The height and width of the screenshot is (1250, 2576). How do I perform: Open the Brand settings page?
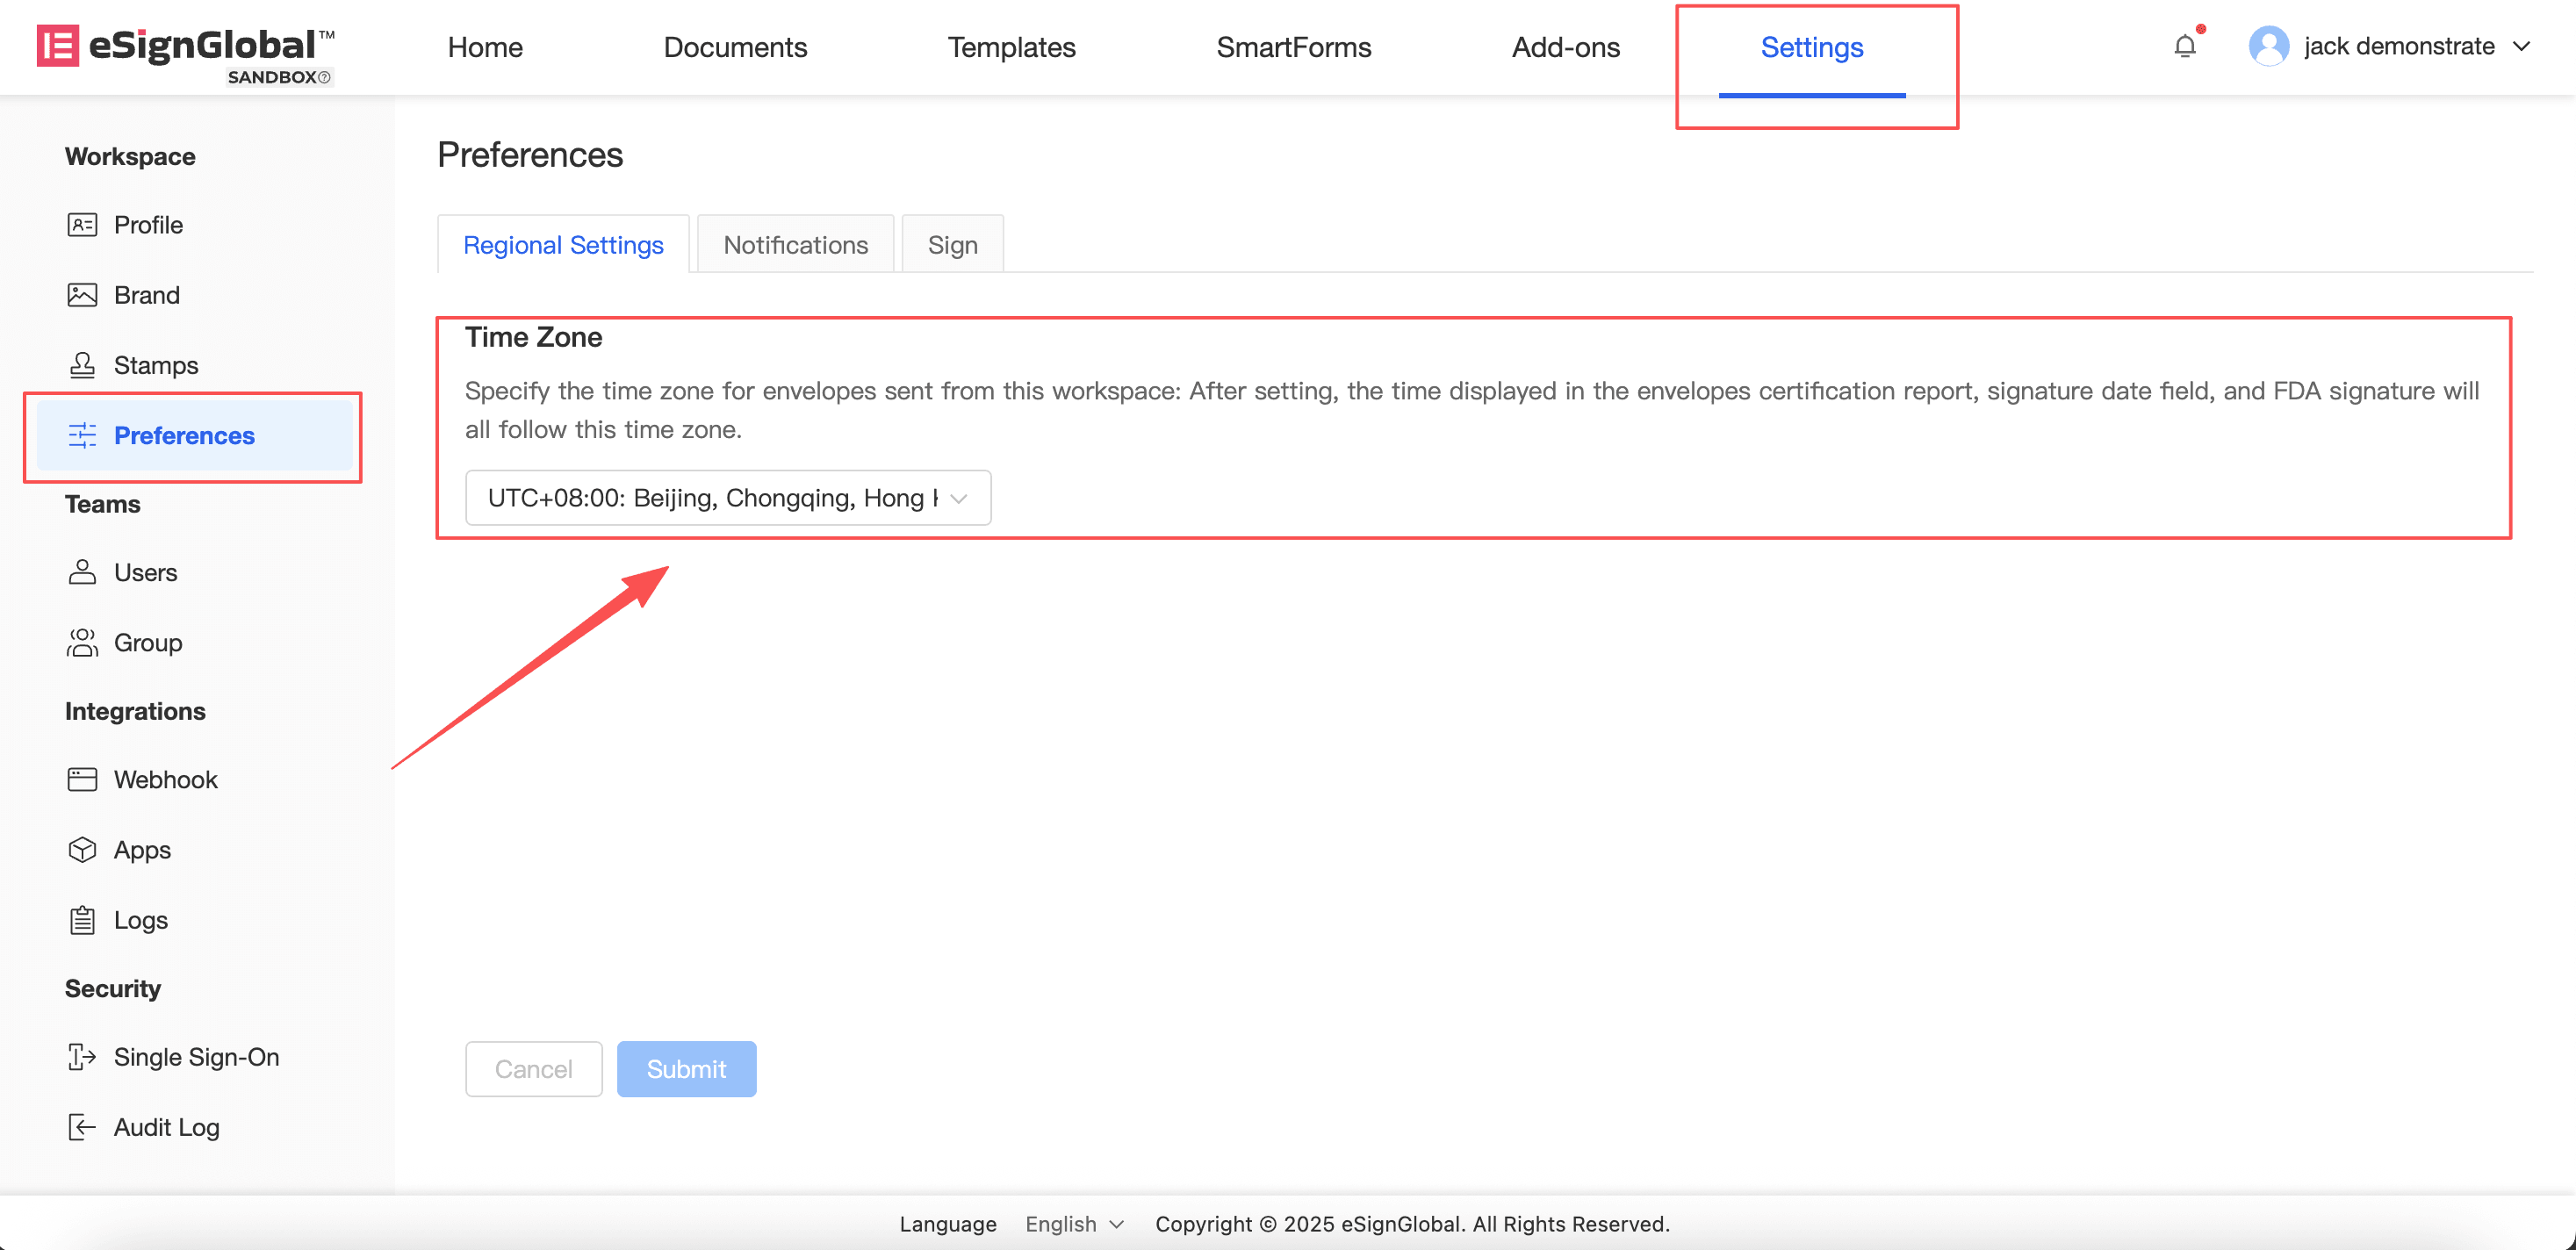[146, 295]
